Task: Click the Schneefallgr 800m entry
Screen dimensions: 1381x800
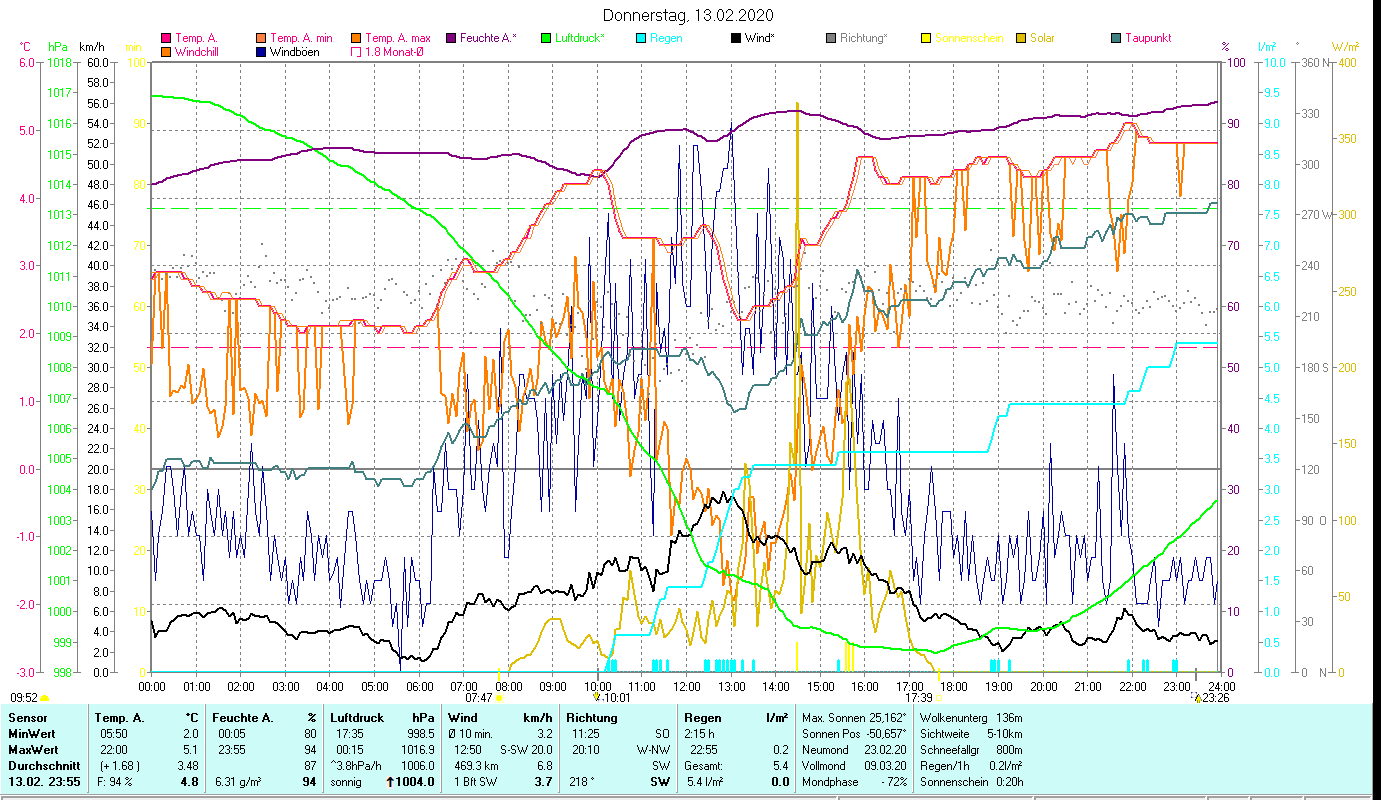Action: click(971, 750)
